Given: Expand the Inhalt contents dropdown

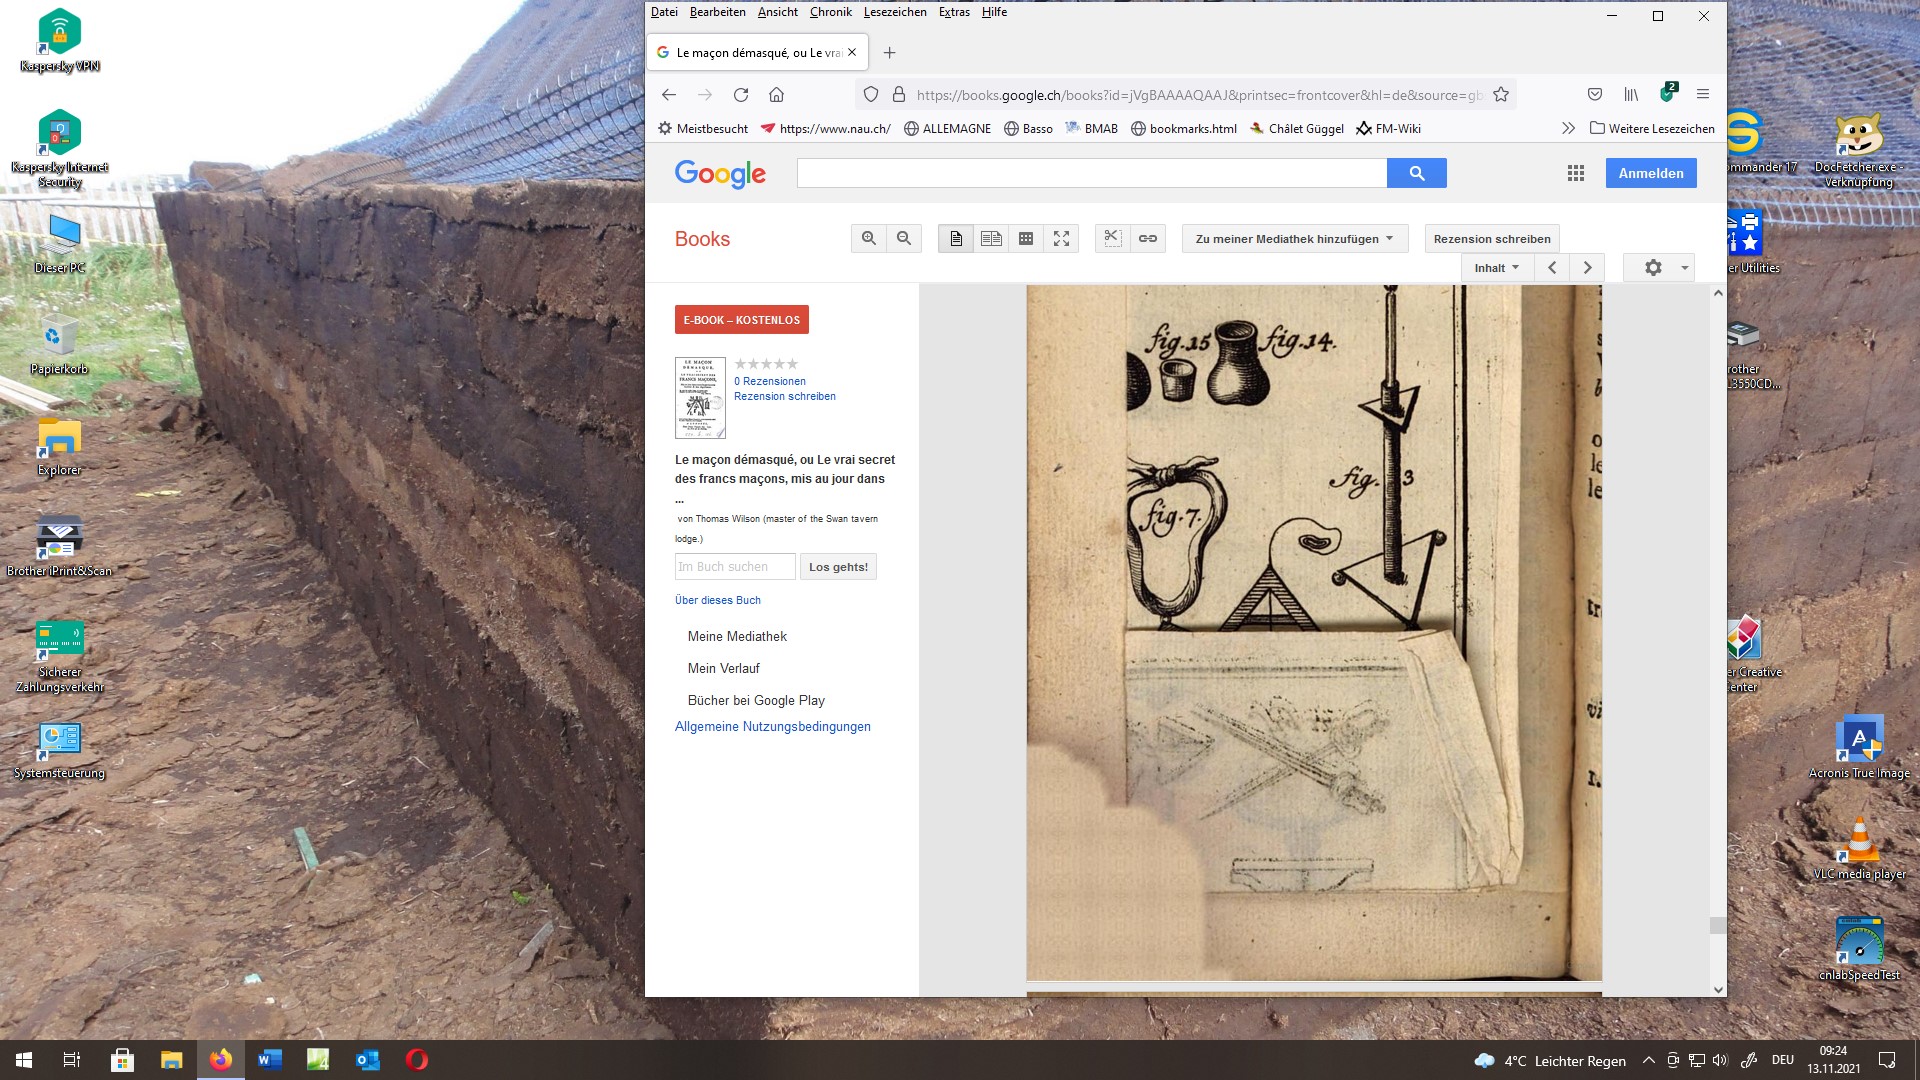Looking at the screenshot, I should pos(1497,268).
